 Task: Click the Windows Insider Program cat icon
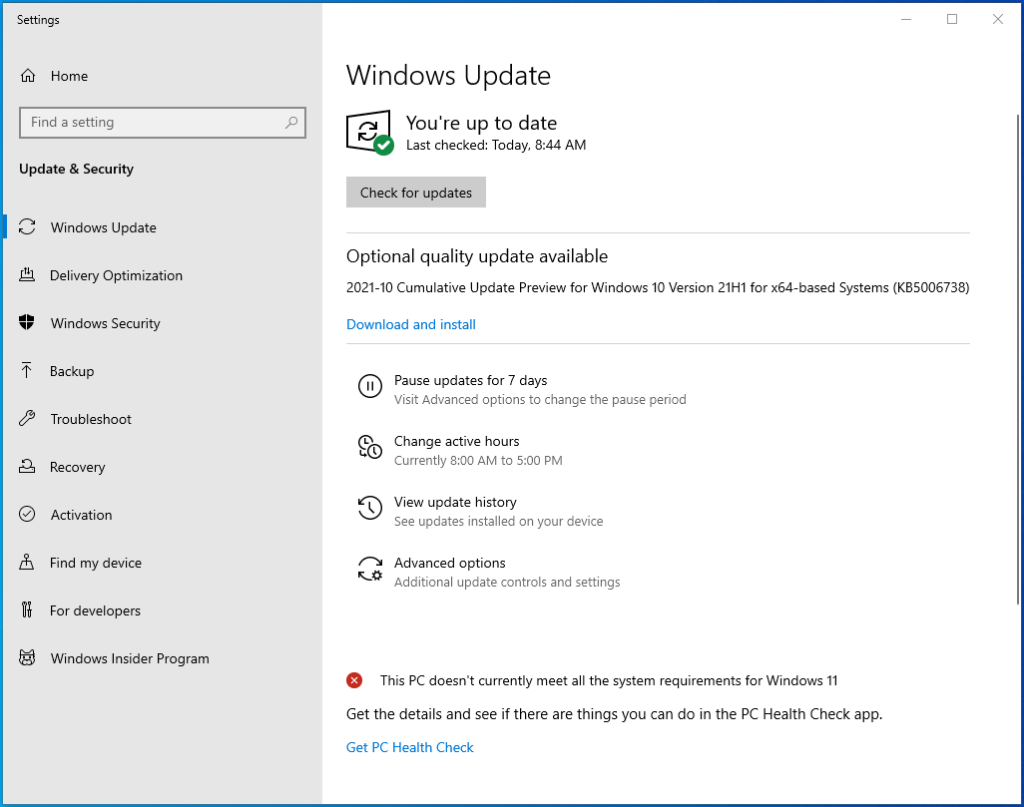click(27, 657)
